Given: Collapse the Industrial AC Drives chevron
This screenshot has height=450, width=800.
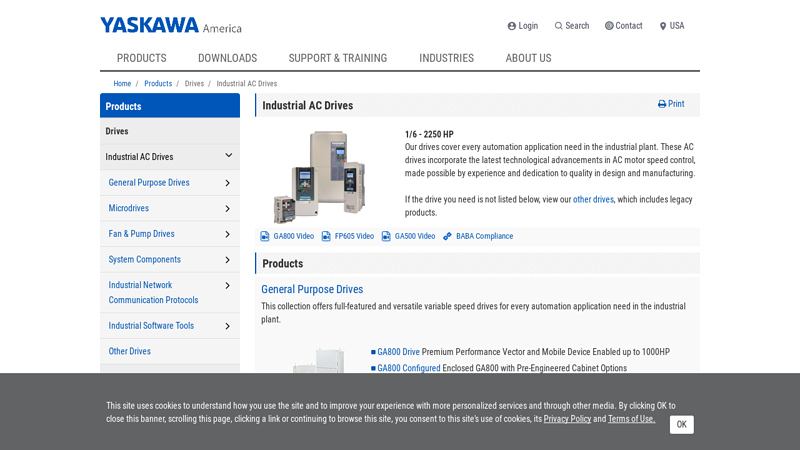Looking at the screenshot, I should (229, 156).
